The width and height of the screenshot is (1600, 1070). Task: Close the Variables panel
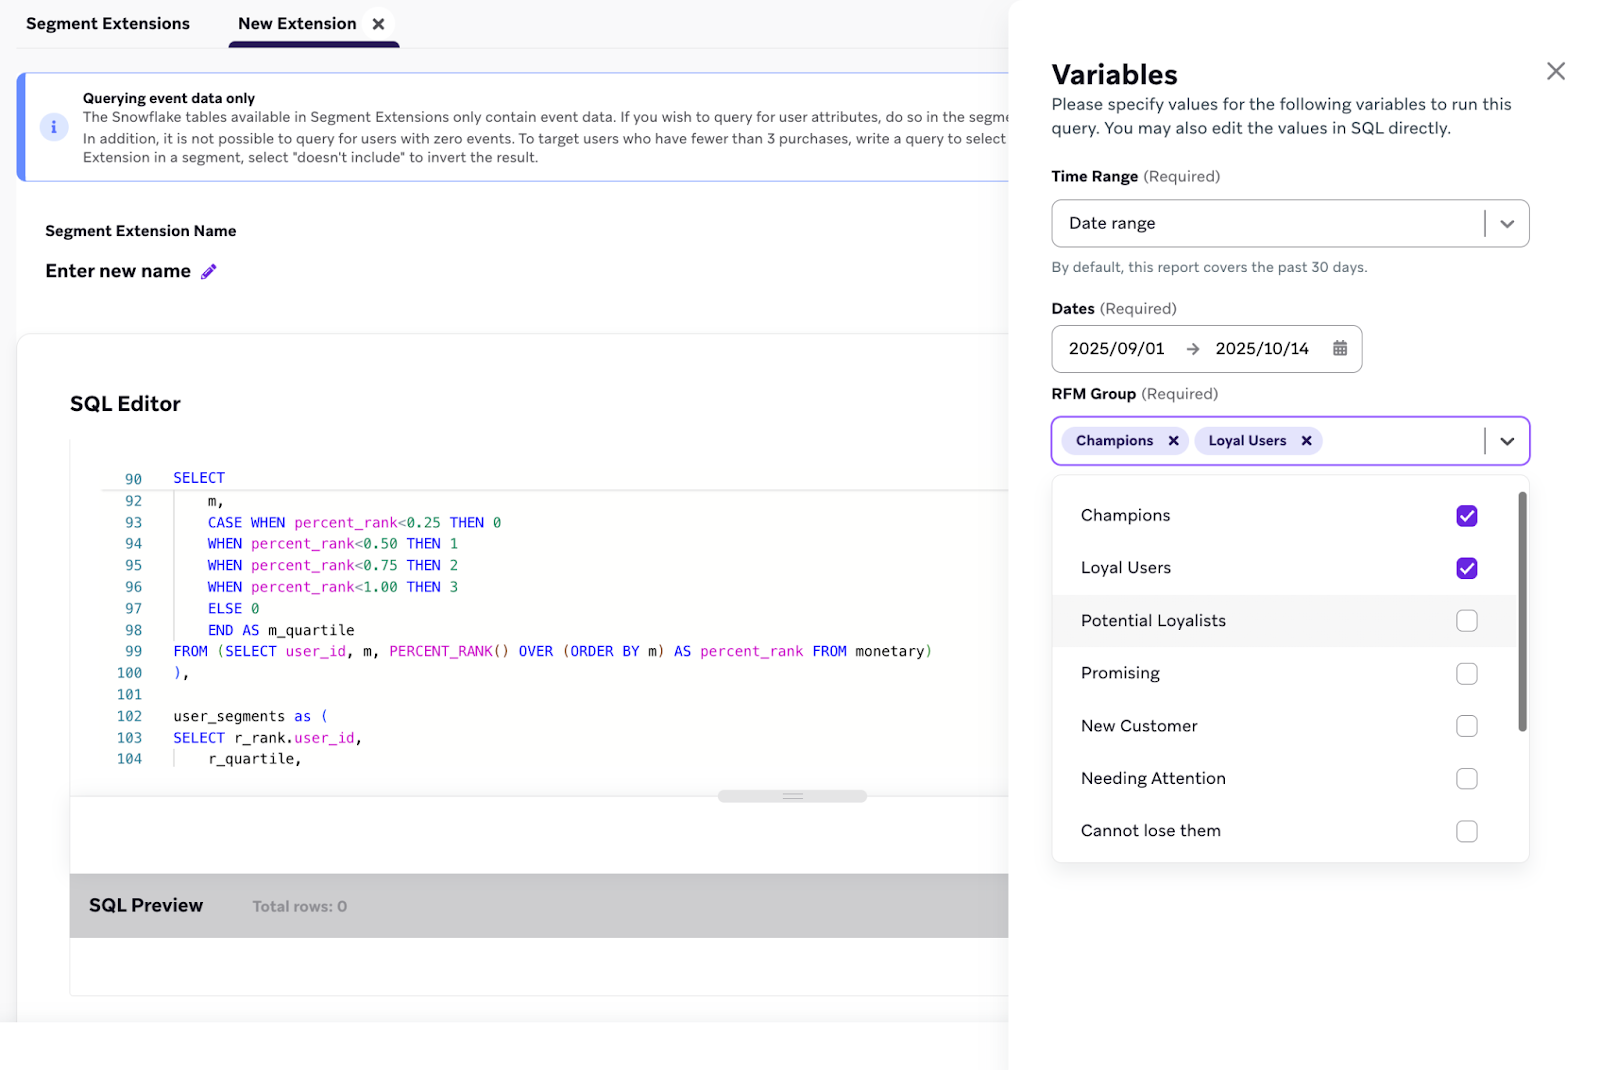point(1555,71)
